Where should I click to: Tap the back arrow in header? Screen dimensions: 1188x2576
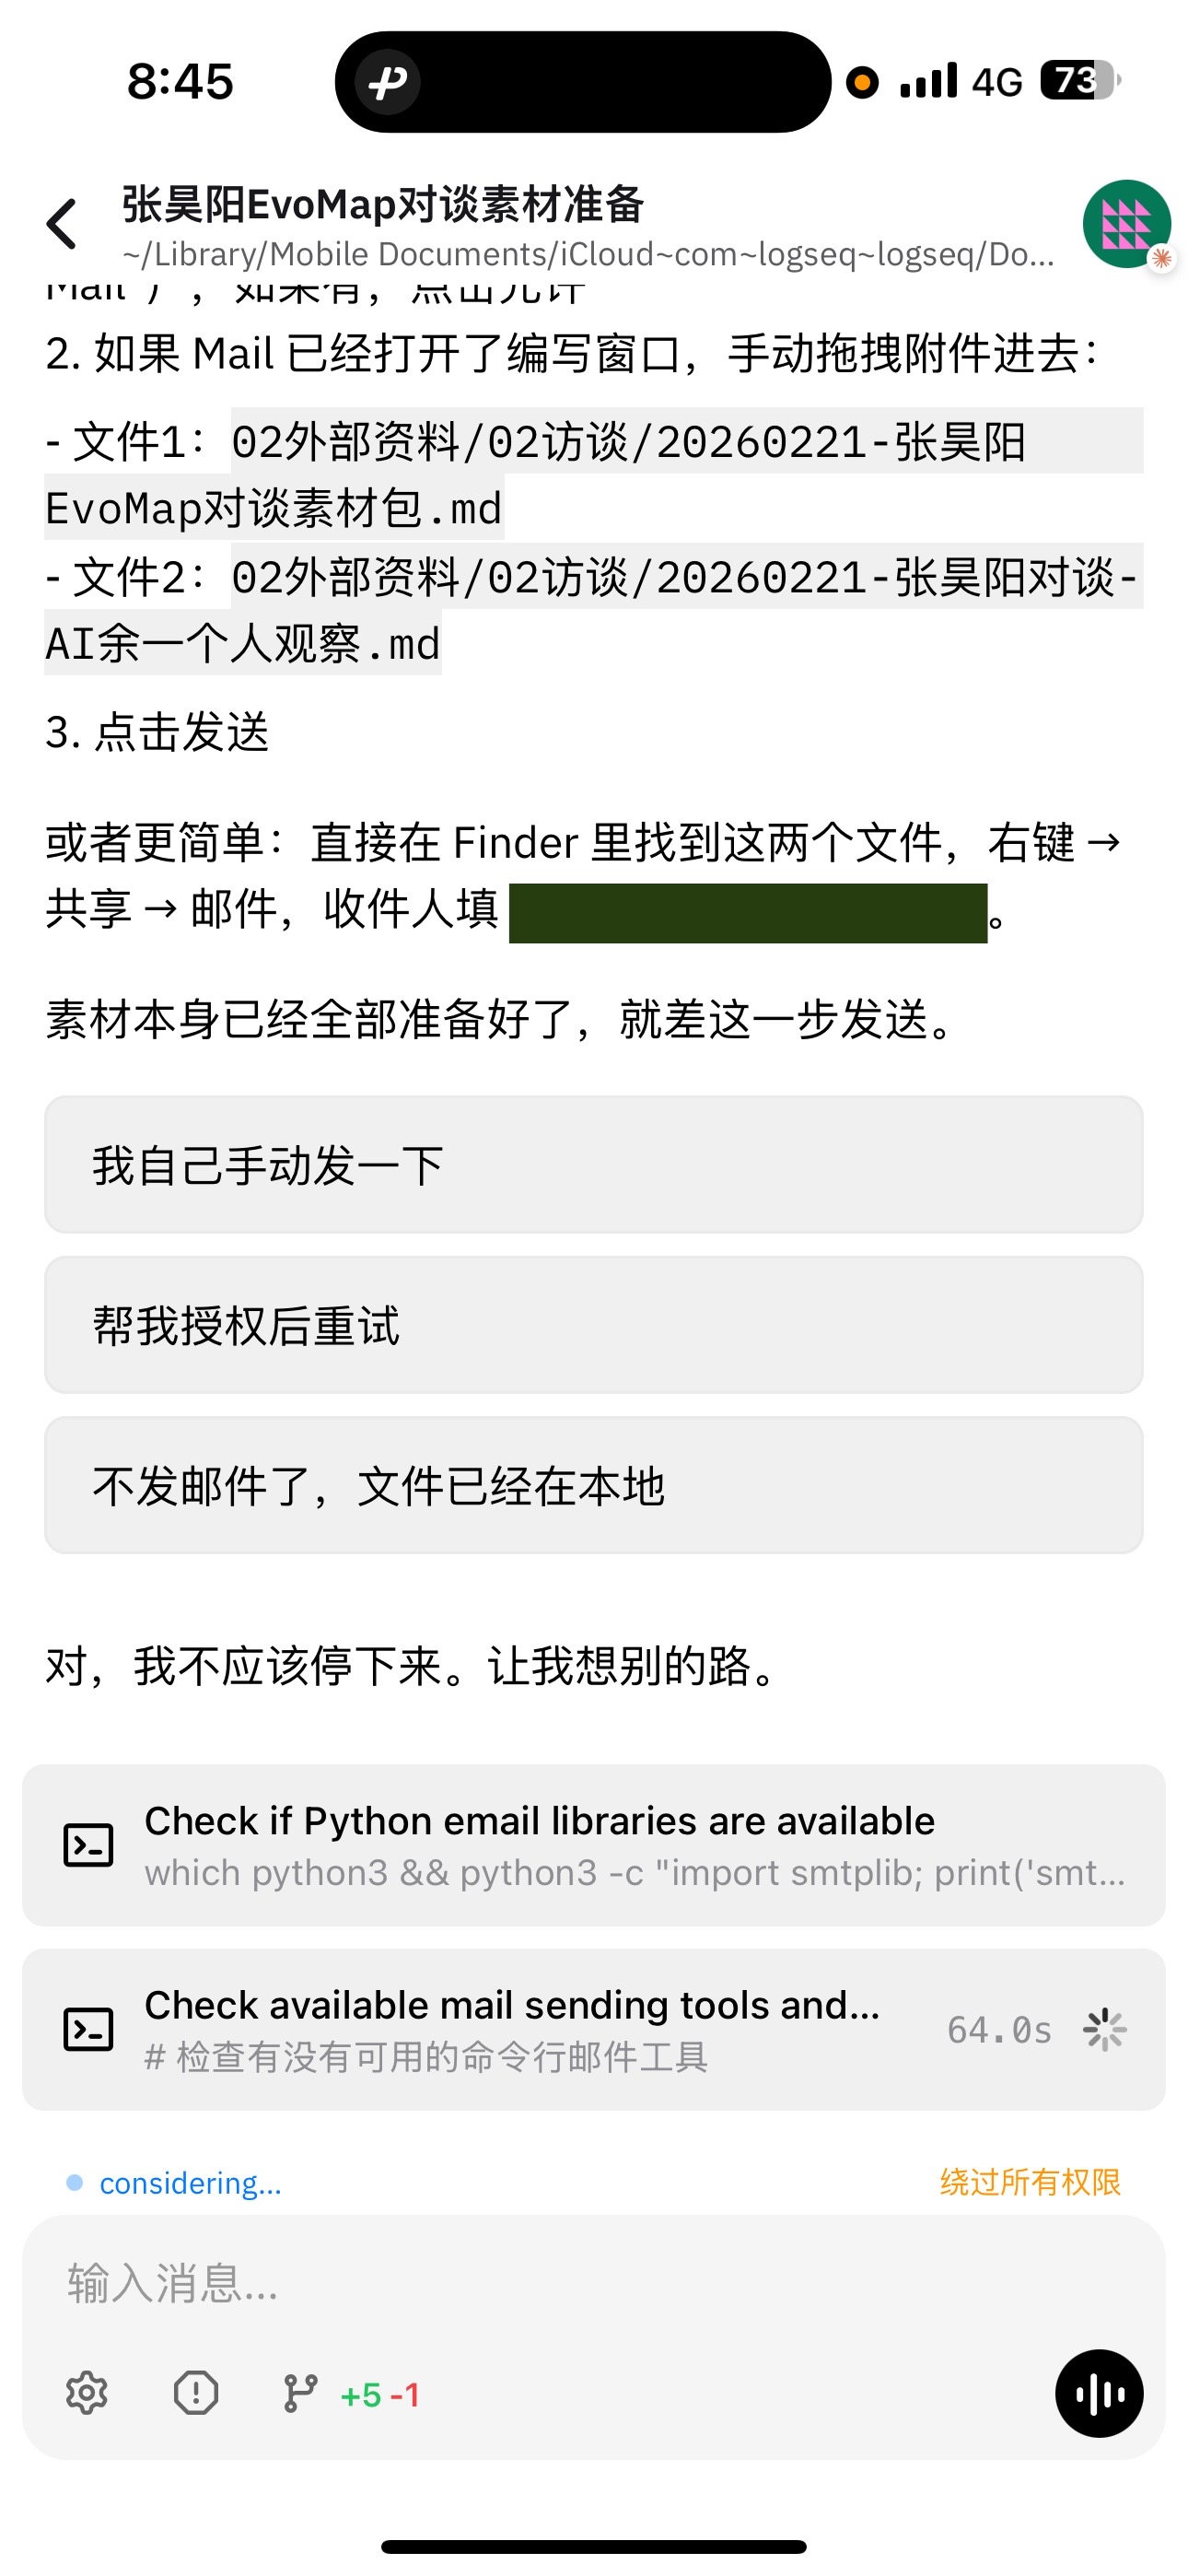62,224
